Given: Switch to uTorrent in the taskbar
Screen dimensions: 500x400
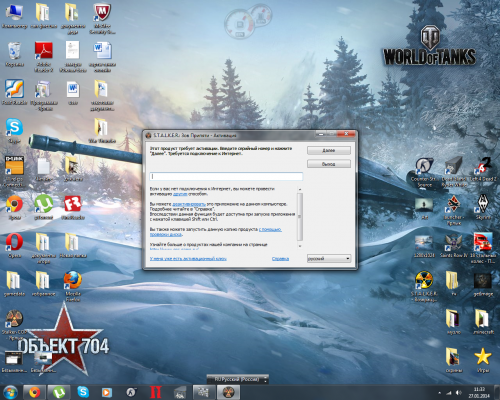Looking at the screenshot, I should [59, 393].
